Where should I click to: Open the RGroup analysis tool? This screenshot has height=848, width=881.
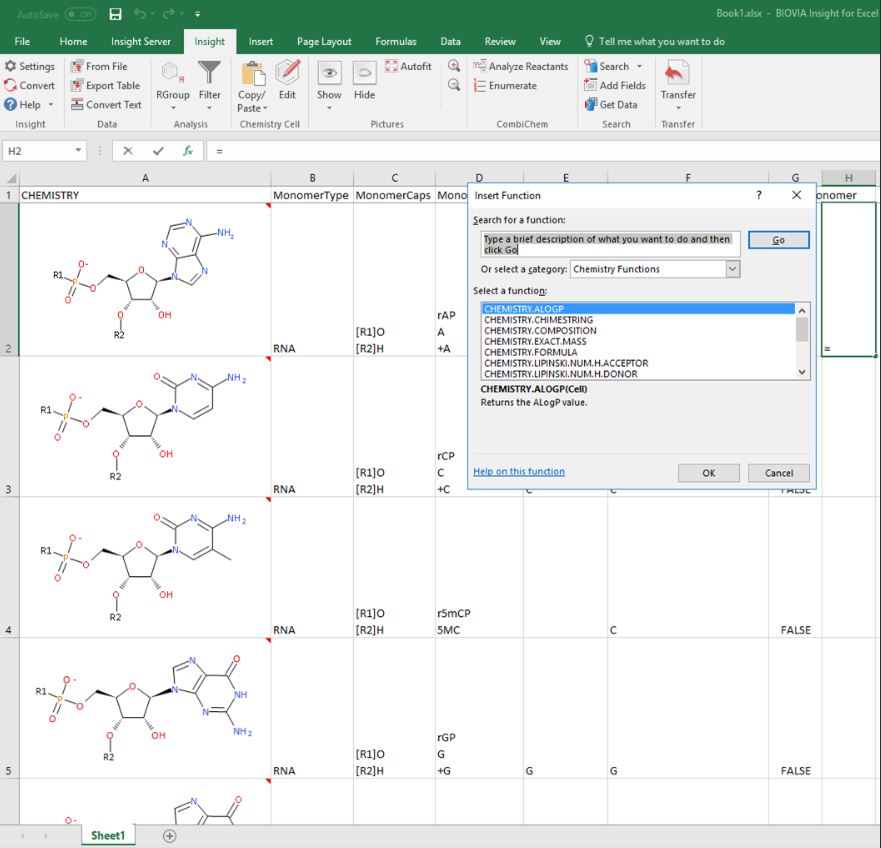point(172,80)
